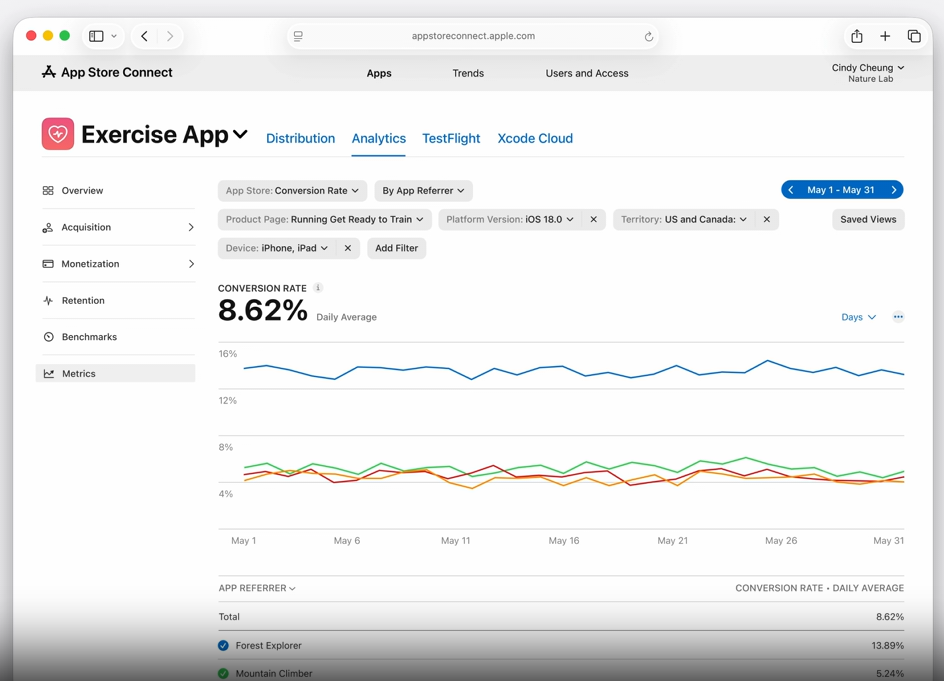This screenshot has width=944, height=681.
Task: Go to next date range arrow
Action: [x=893, y=190]
